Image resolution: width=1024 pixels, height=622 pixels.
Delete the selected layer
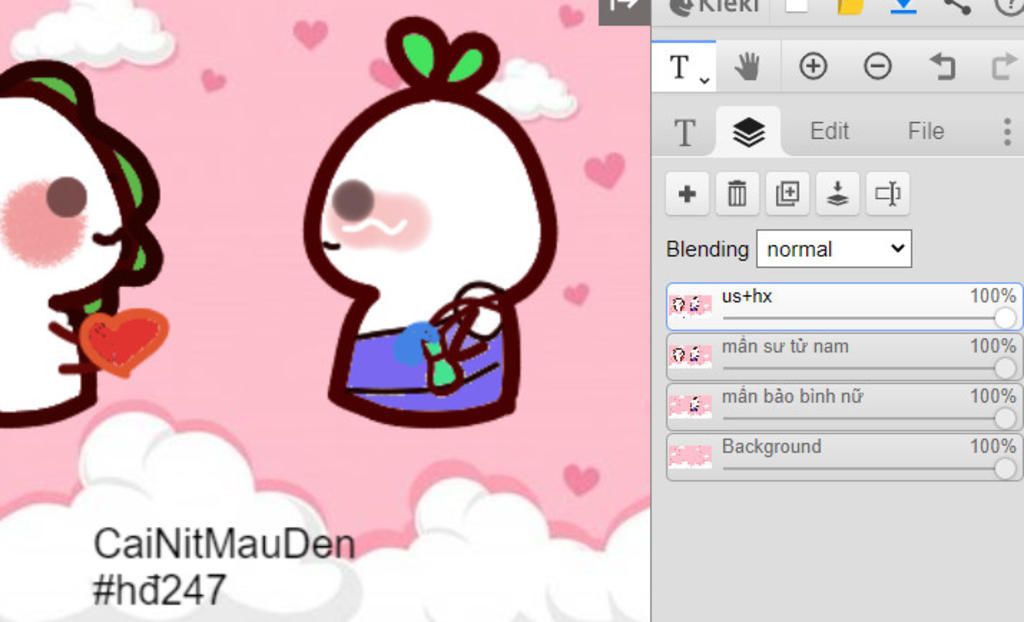pyautogui.click(x=737, y=193)
